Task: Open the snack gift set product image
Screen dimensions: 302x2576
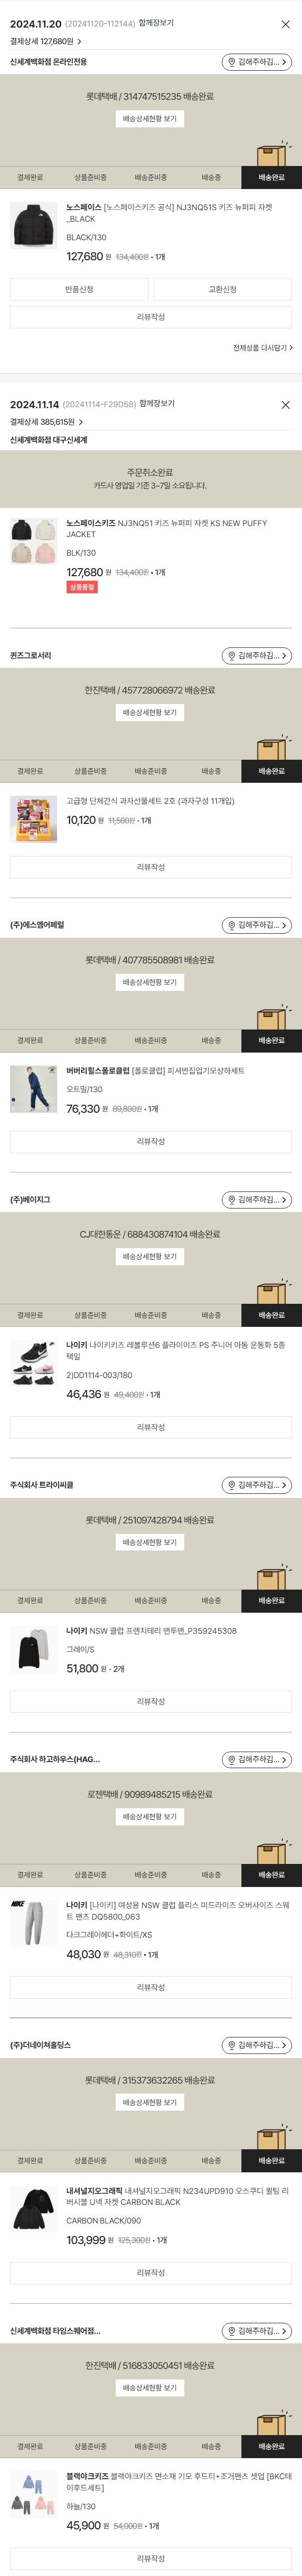Action: (x=34, y=819)
